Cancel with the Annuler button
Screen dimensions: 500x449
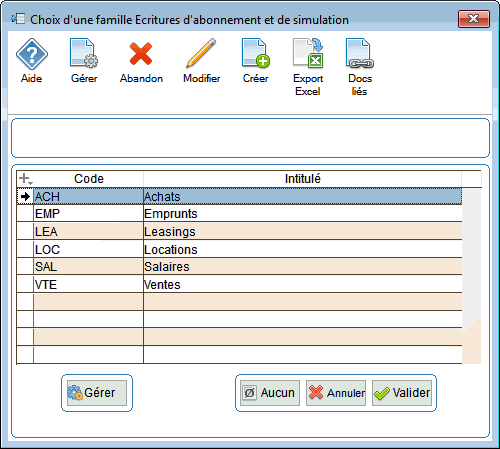click(x=336, y=393)
